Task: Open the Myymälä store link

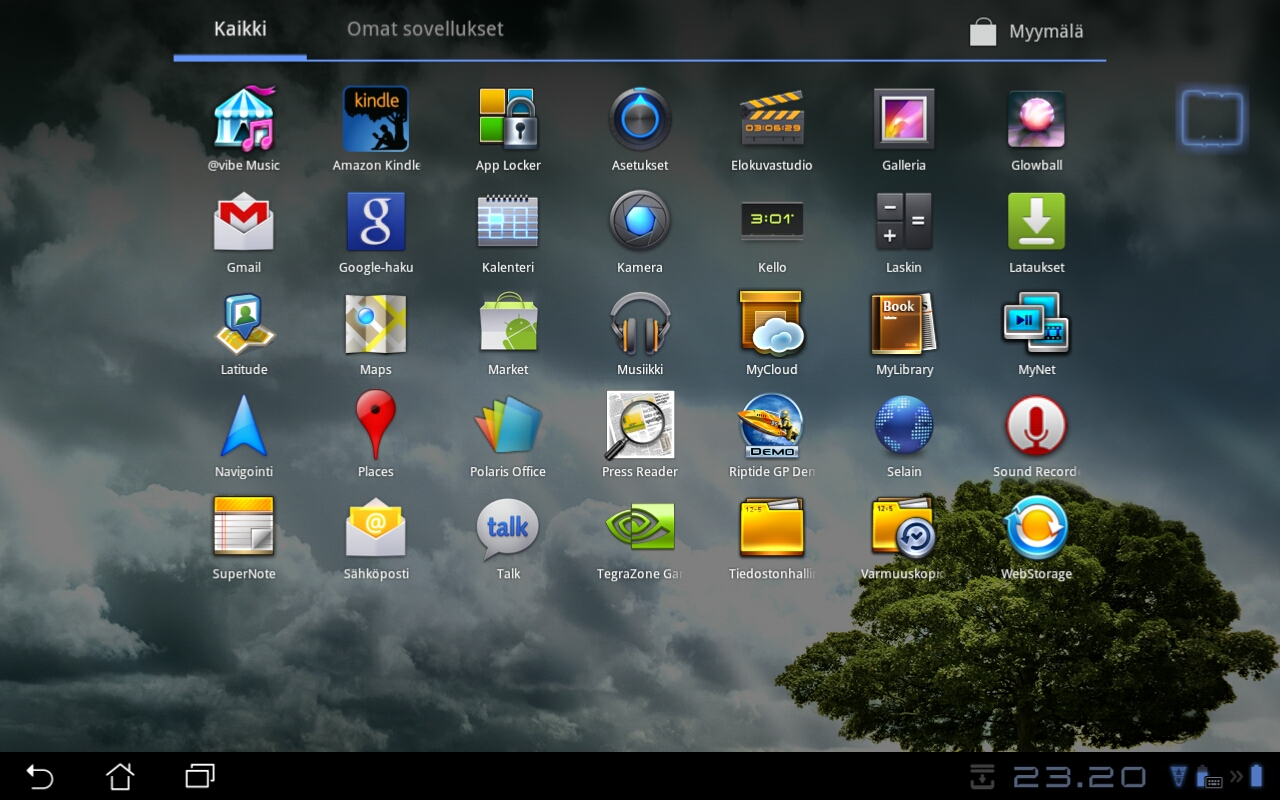Action: pos(1027,32)
